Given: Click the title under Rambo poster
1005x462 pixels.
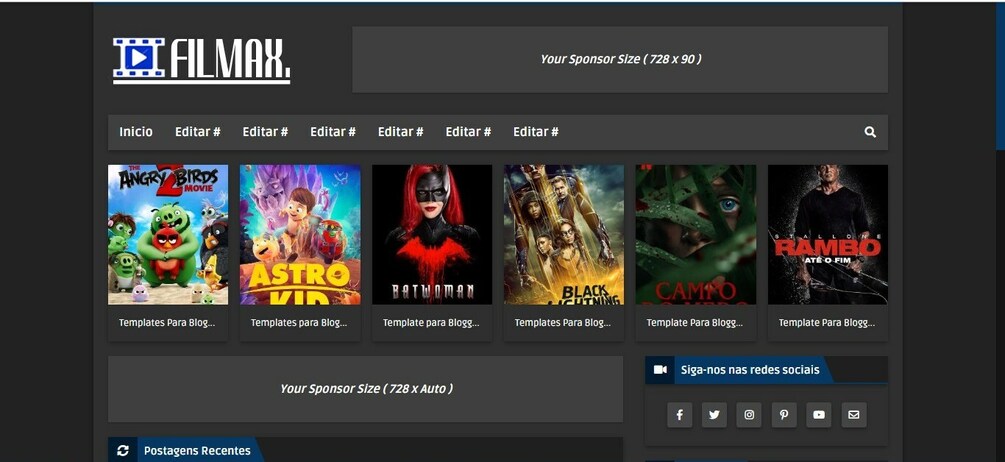Looking at the screenshot, I should coord(827,323).
